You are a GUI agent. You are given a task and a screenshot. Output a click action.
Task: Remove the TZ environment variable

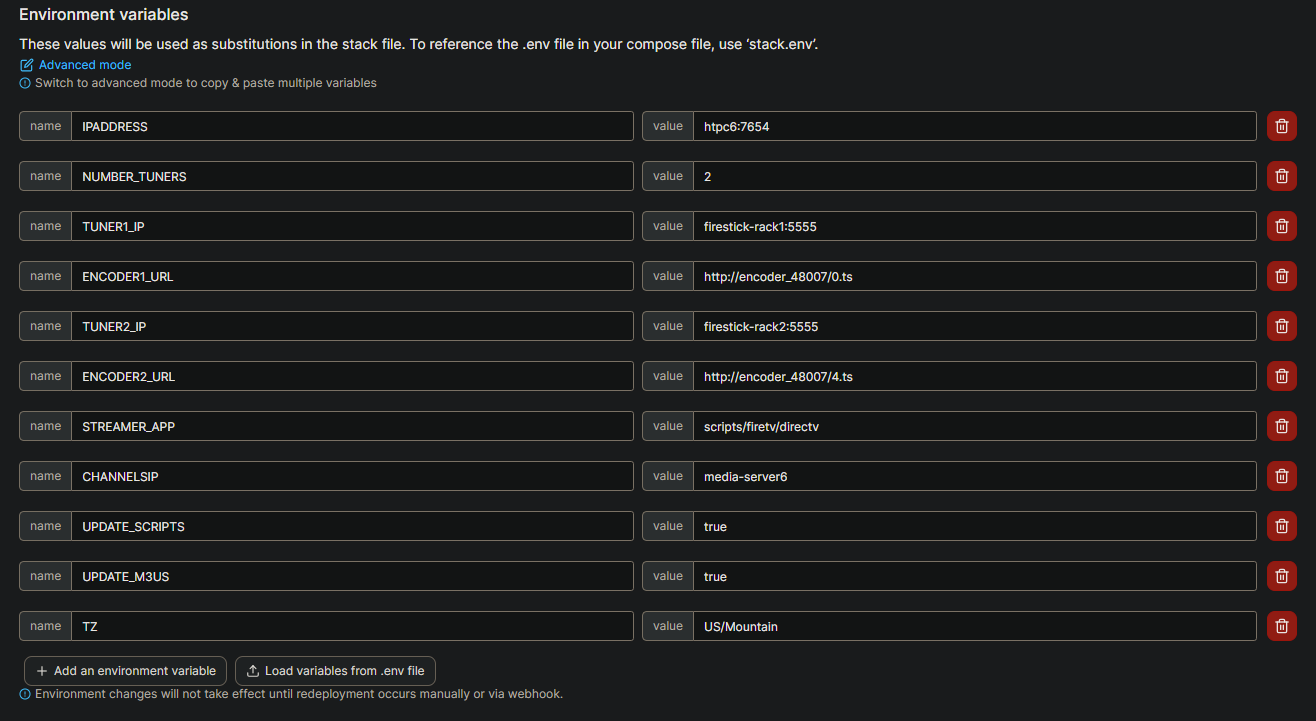1281,626
